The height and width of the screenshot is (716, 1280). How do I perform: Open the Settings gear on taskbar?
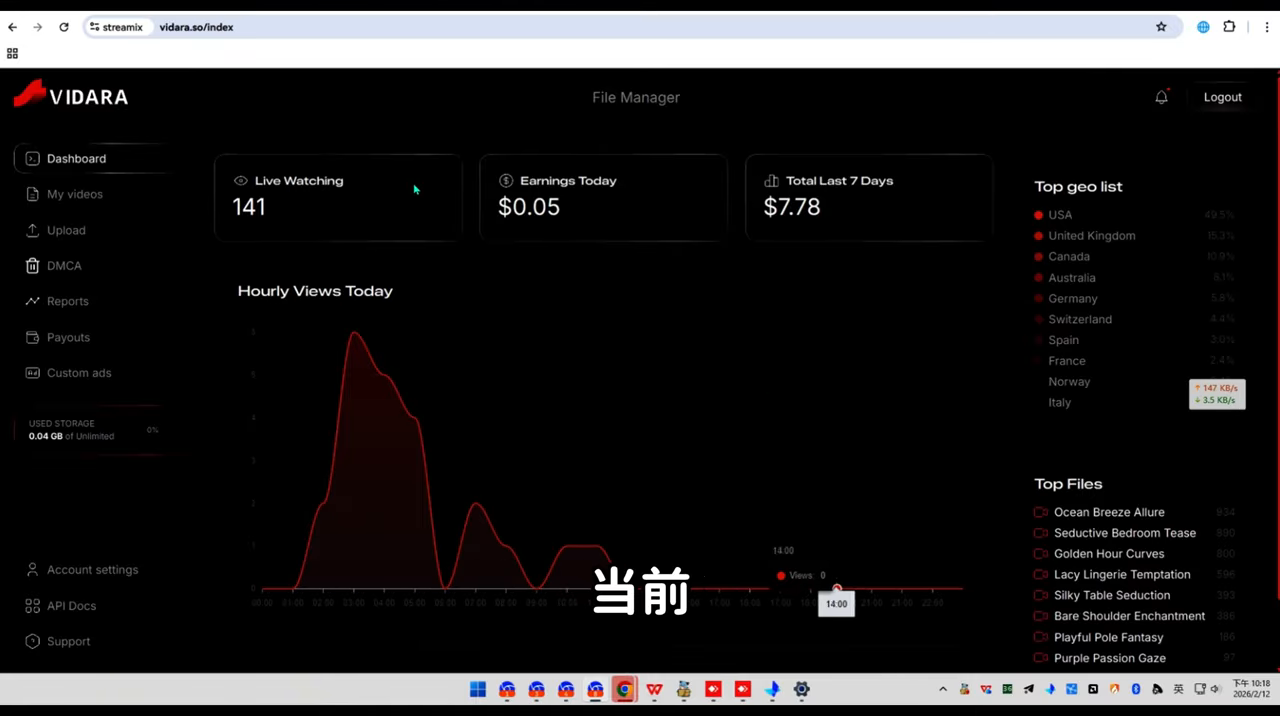(801, 689)
